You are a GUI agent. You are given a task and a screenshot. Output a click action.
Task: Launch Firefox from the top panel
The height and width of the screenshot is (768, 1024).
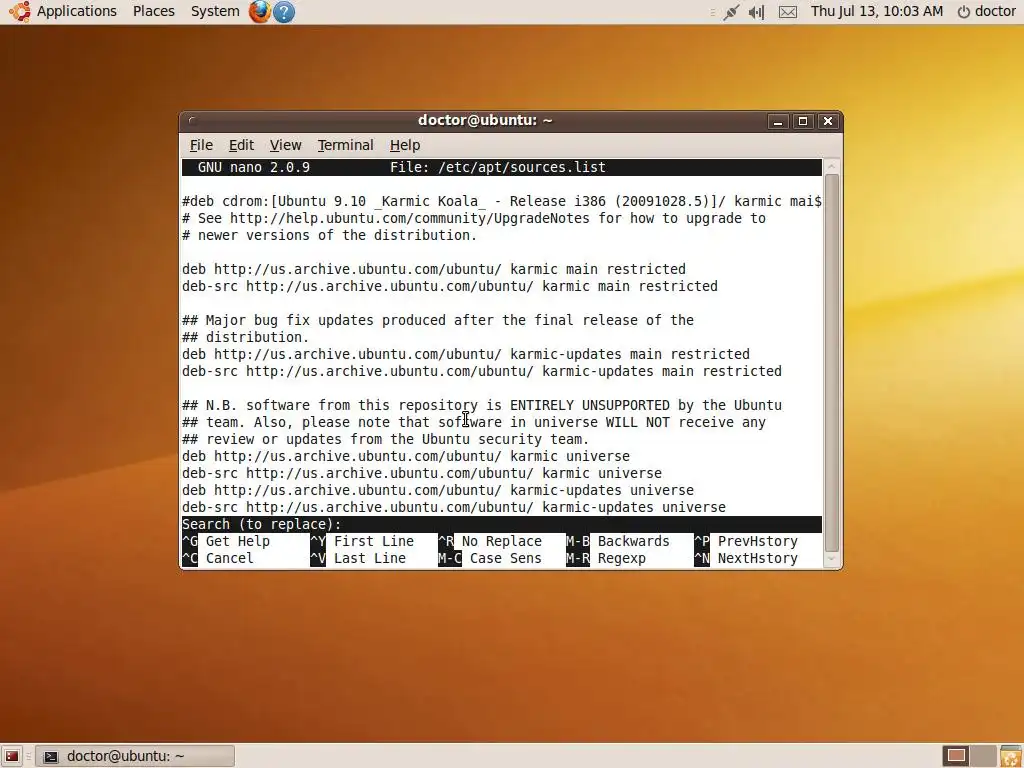pos(259,11)
